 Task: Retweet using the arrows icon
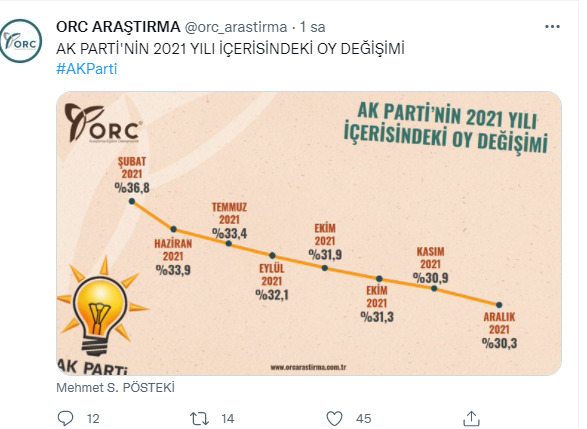click(199, 419)
